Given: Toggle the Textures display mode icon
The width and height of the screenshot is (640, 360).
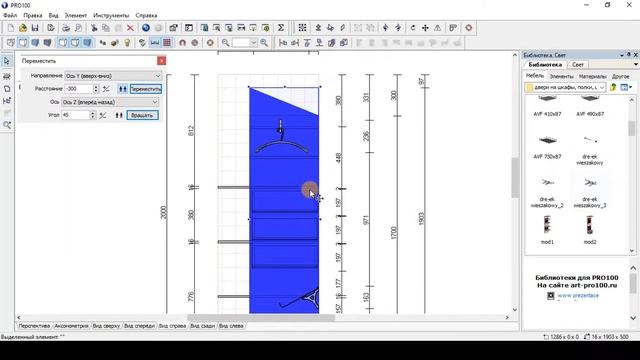Looking at the screenshot, I should (x=47, y=42).
